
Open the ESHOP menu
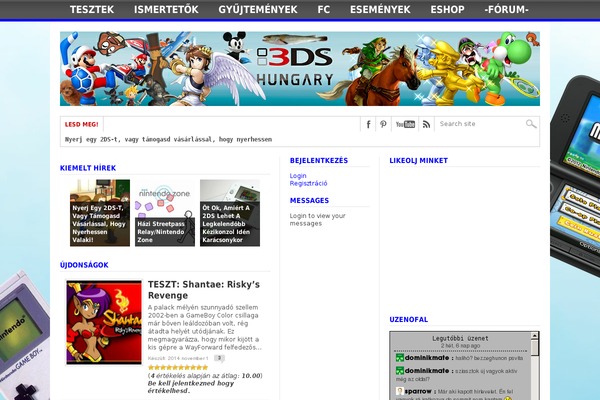447,10
